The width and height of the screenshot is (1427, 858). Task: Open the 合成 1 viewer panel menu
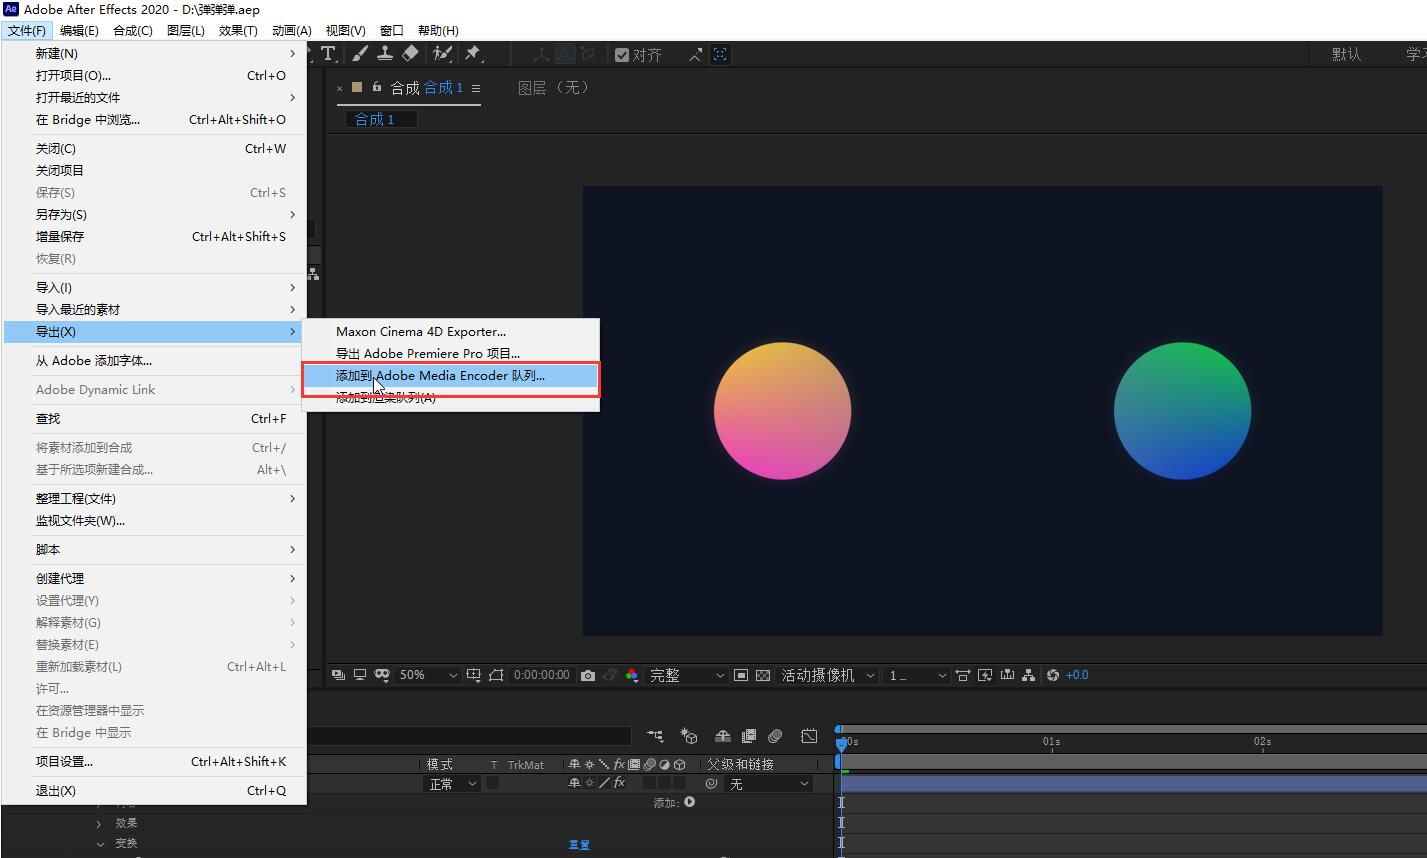[x=476, y=88]
